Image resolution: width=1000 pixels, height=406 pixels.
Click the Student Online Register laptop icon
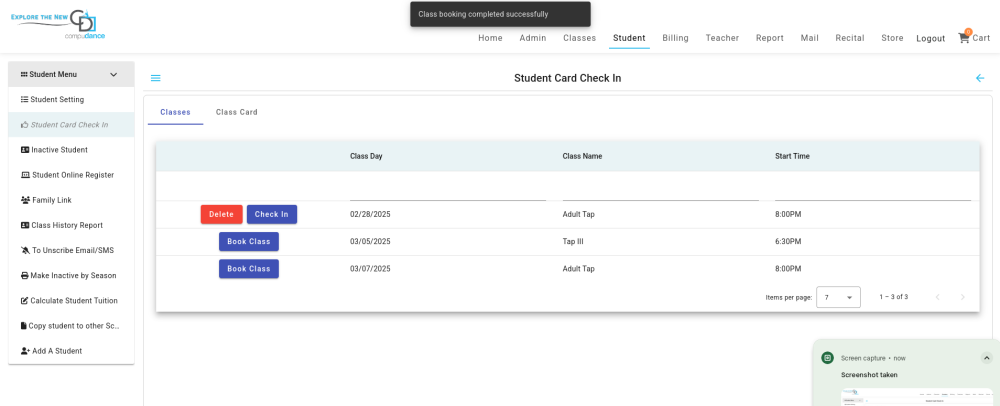pos(26,175)
